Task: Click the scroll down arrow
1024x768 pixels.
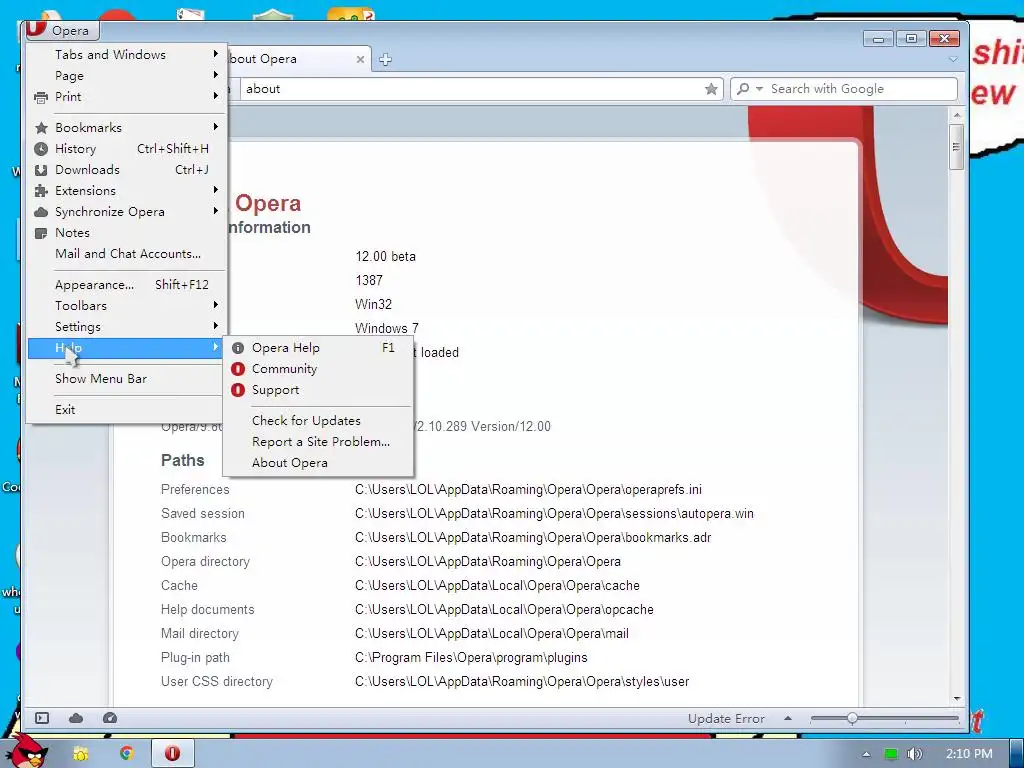Action: pos(956,699)
